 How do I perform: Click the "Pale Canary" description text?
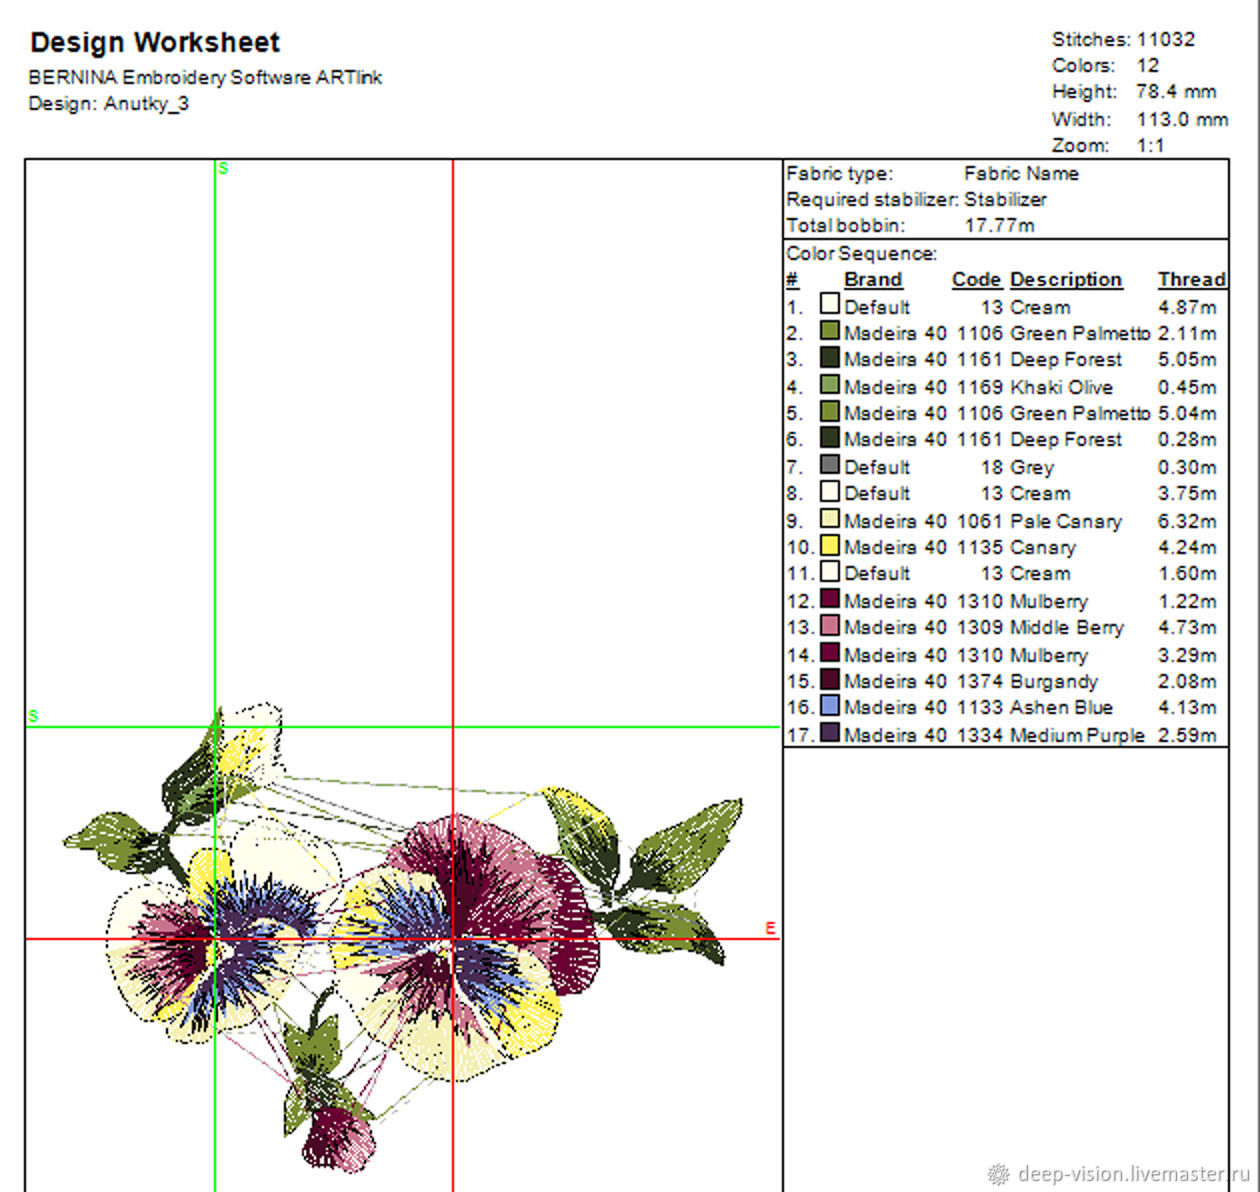pyautogui.click(x=1066, y=521)
